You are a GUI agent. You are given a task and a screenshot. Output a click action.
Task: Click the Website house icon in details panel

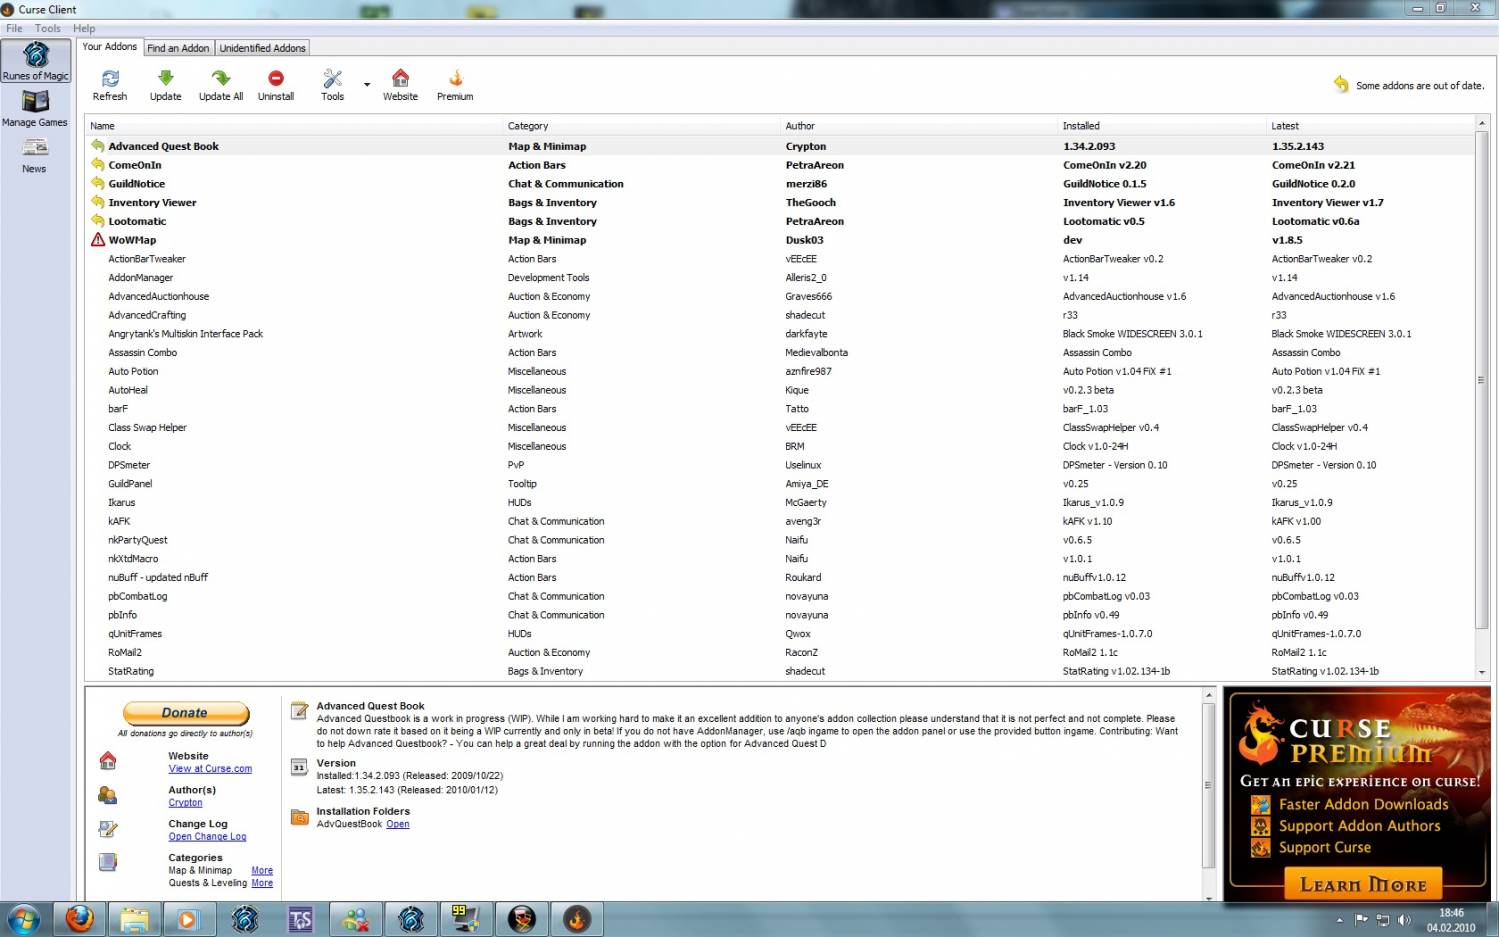pos(108,761)
